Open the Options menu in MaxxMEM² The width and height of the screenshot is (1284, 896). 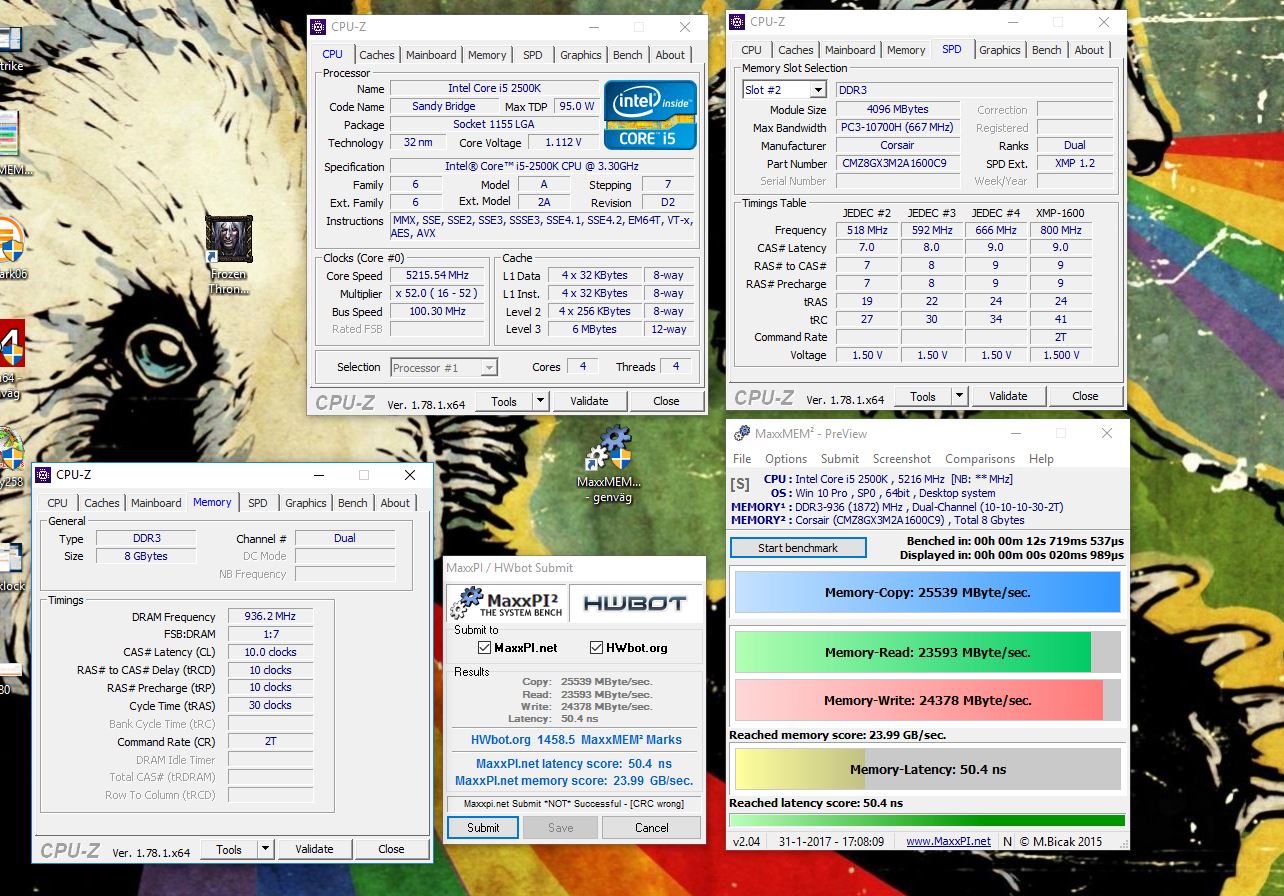(x=786, y=459)
